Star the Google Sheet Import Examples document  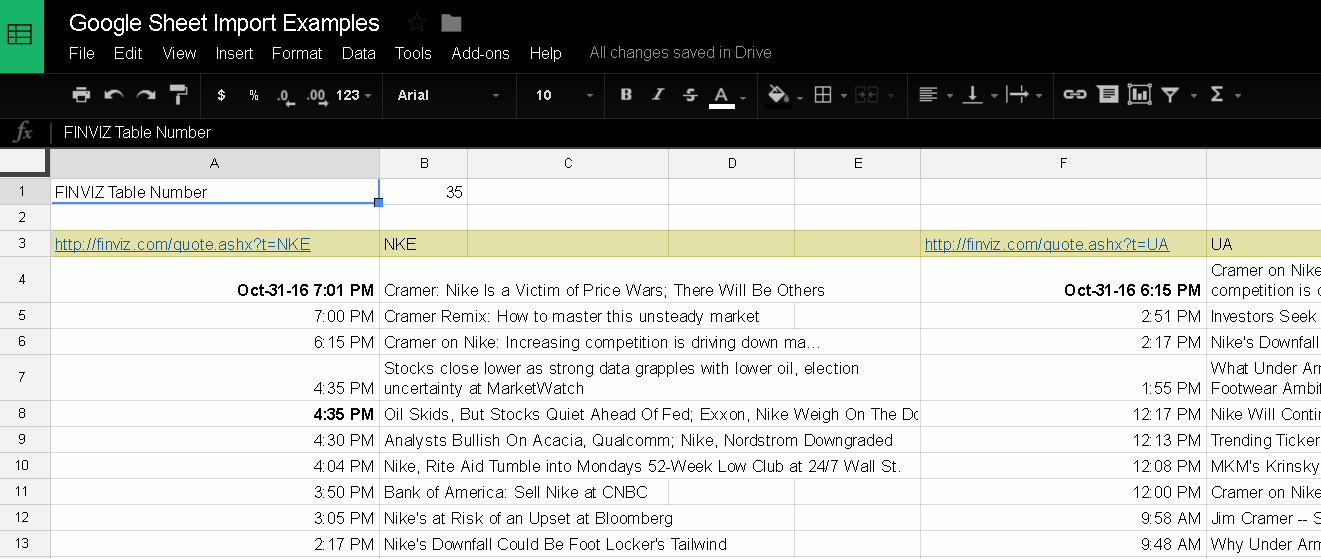tap(417, 23)
